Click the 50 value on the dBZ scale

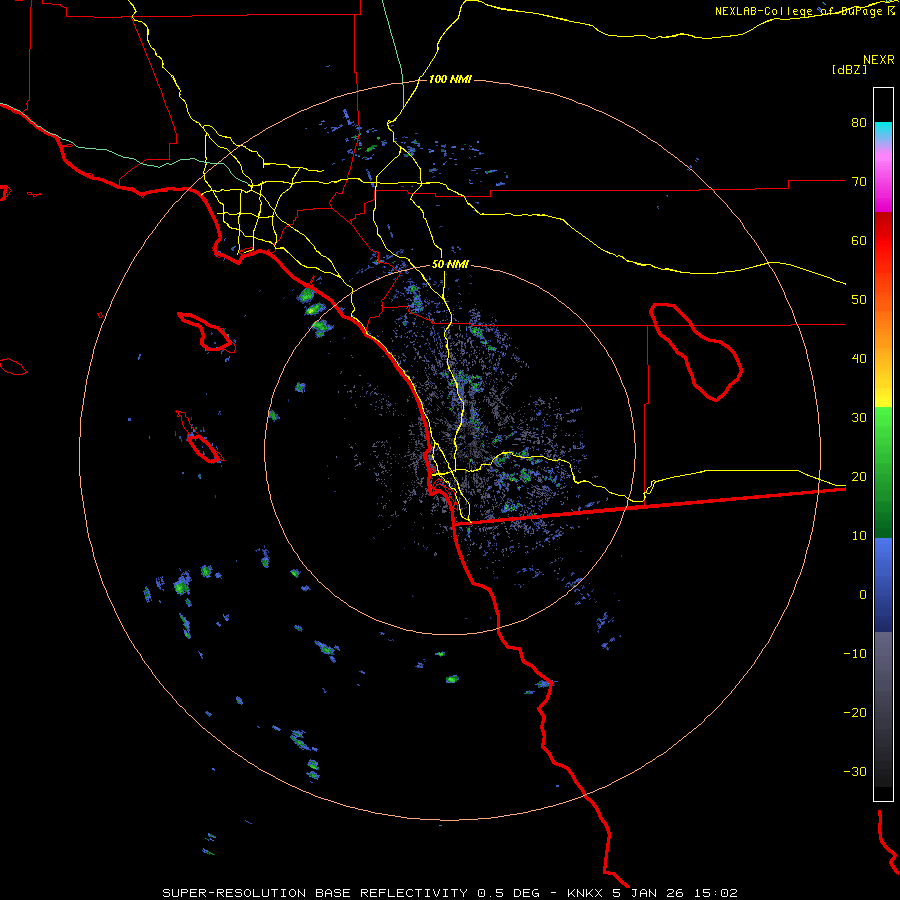click(x=859, y=300)
